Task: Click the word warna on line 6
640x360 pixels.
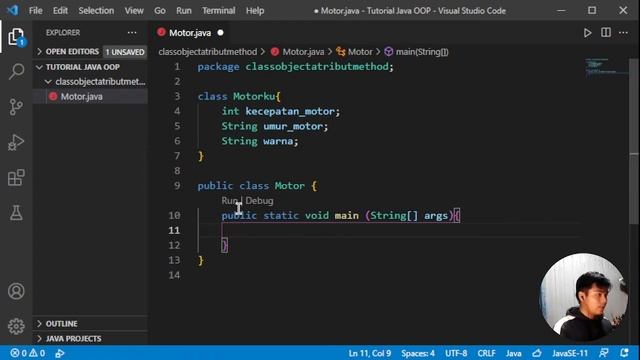Action: click(x=278, y=141)
